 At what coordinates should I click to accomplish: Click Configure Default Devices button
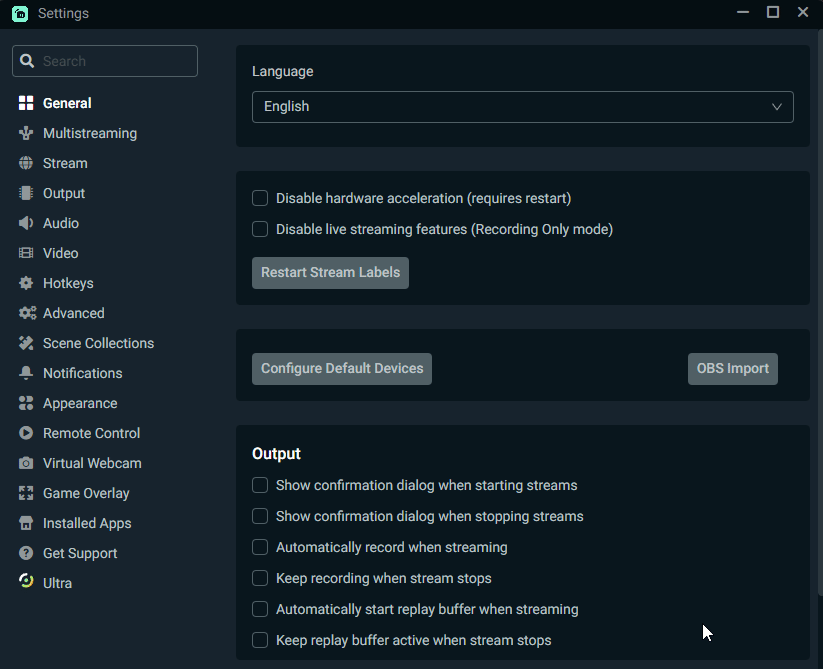tap(342, 368)
